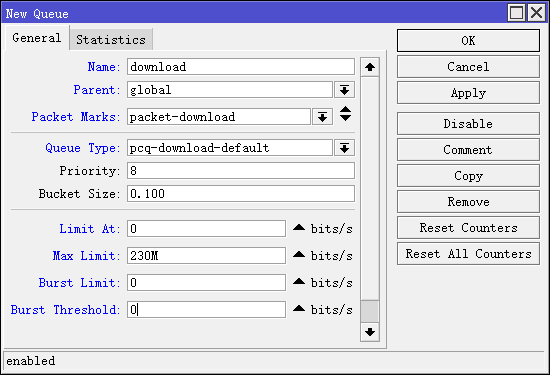Click the Max Limit field showing 230M
The image size is (550, 375).
207,256
